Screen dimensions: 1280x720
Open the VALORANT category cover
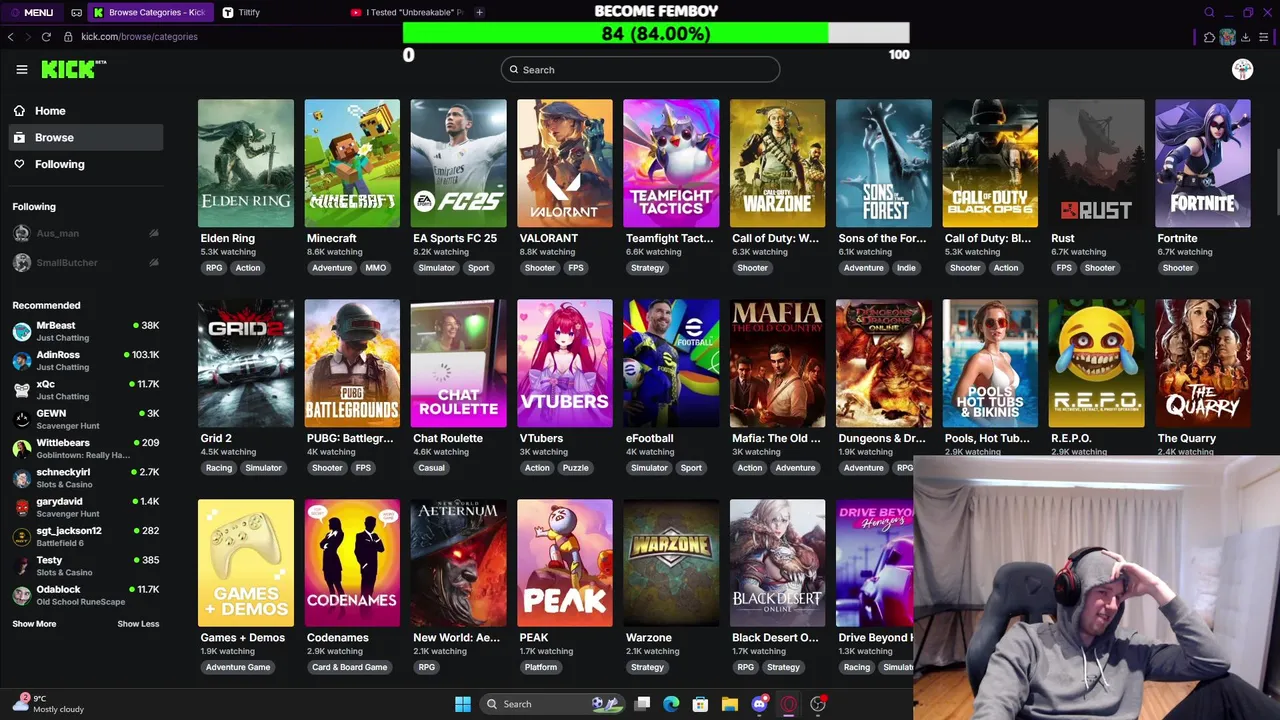point(565,163)
